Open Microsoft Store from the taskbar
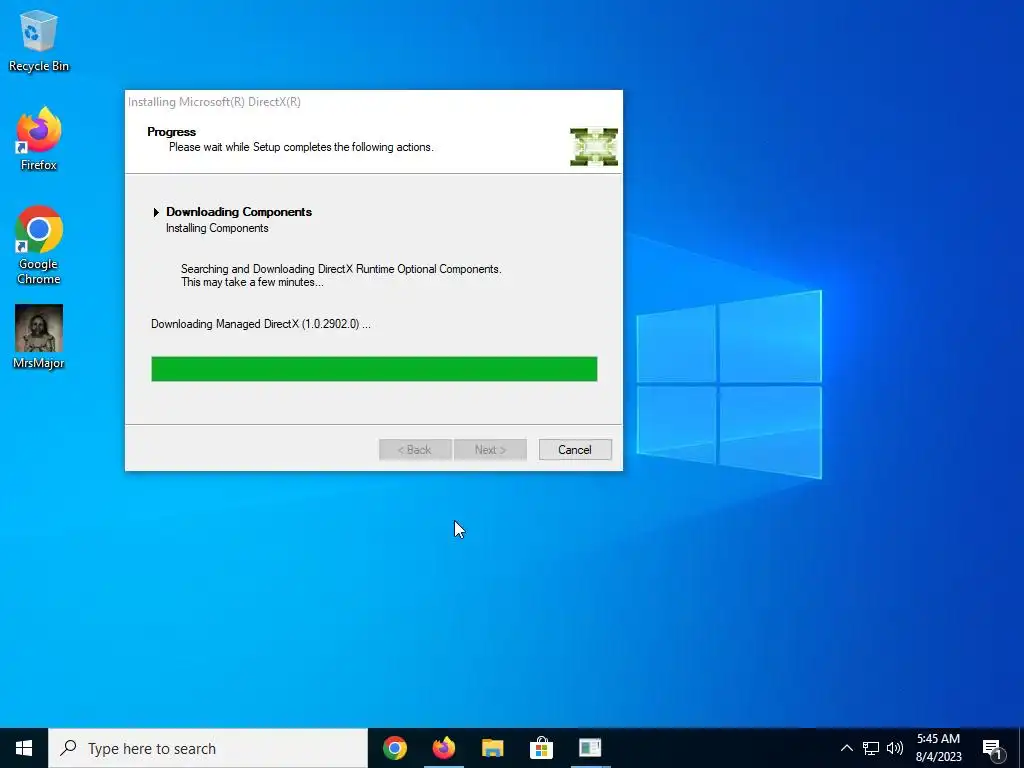Screen dimensions: 1024x768 coord(541,748)
